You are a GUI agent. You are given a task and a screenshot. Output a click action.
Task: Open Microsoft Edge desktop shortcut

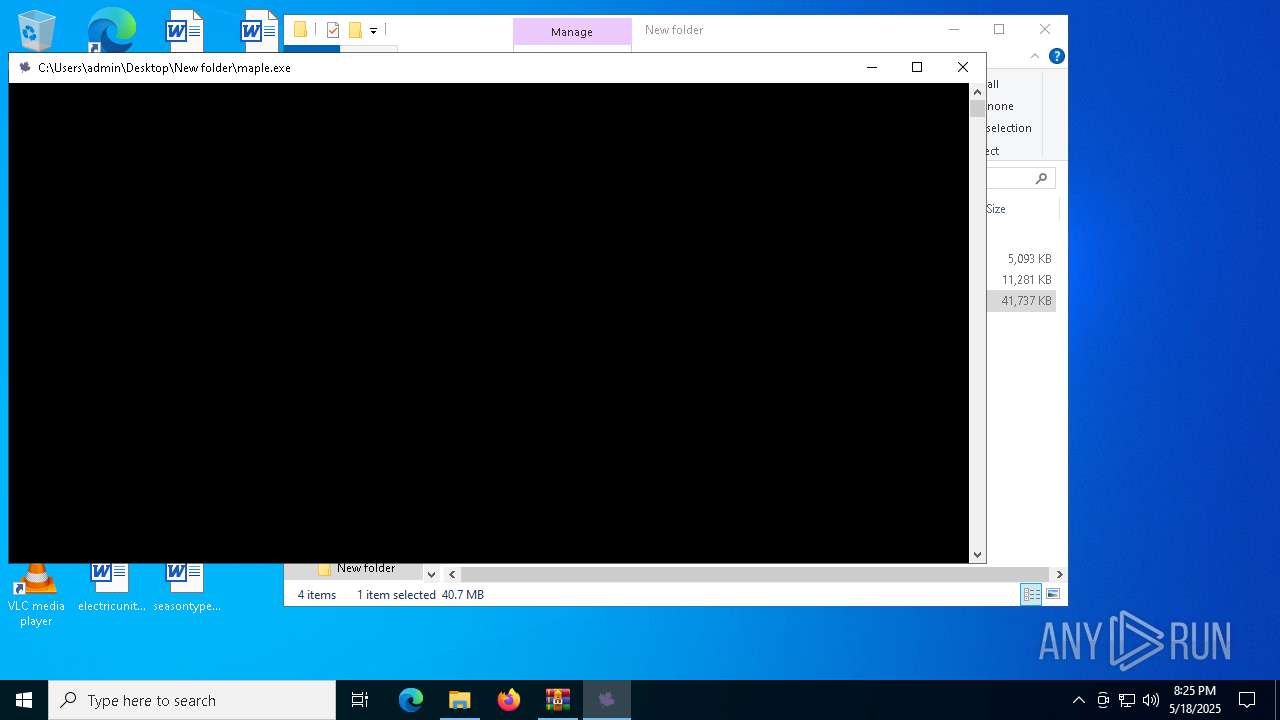(x=110, y=30)
